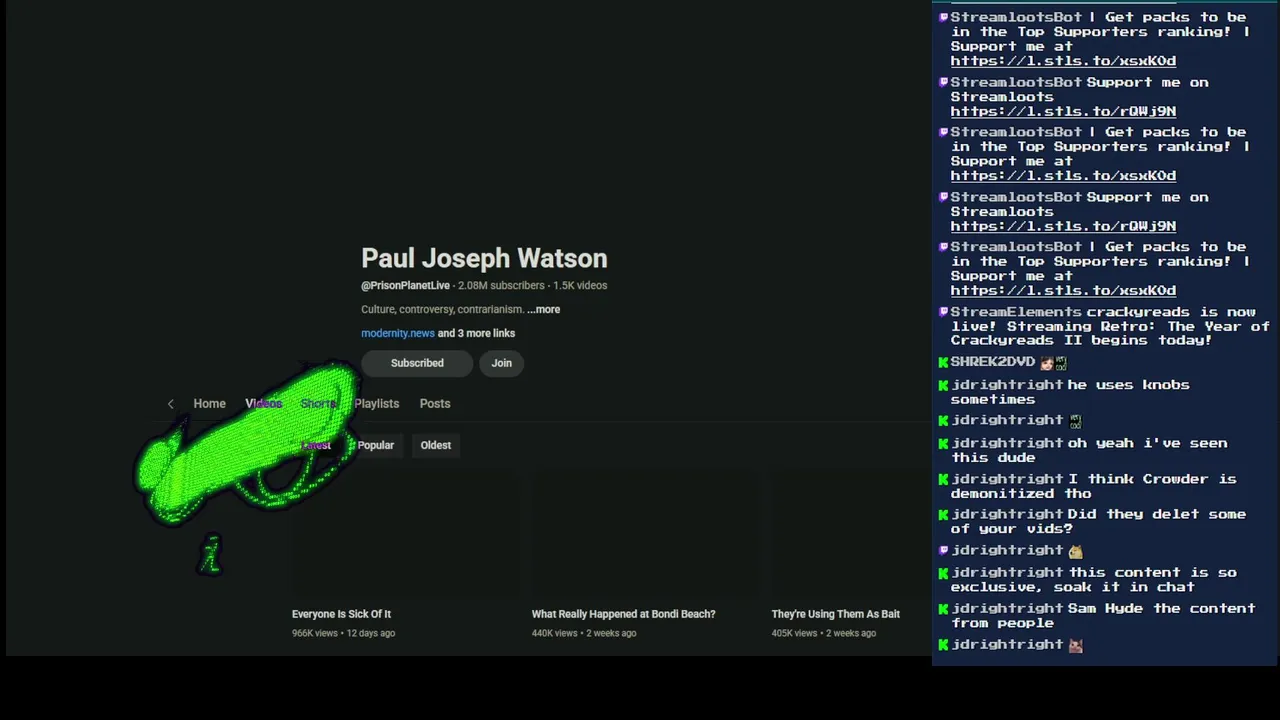Click the @PrisonPlanetLive handle

[405, 285]
